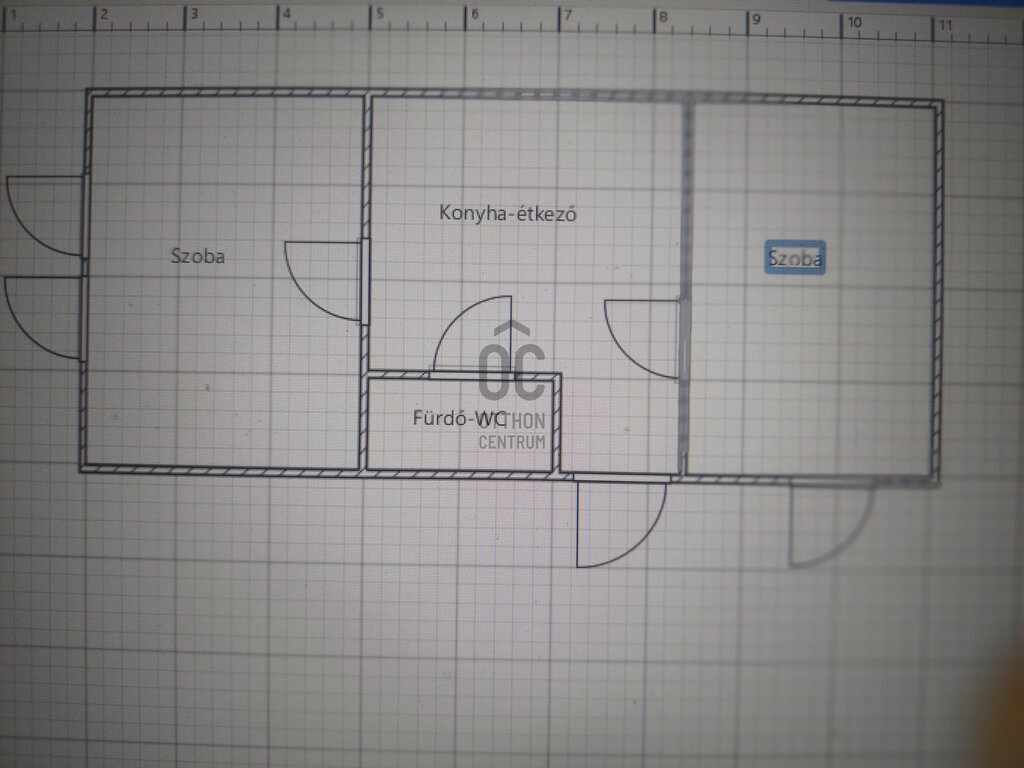
Task: Select the bathroom top wall segment
Action: coord(464,376)
